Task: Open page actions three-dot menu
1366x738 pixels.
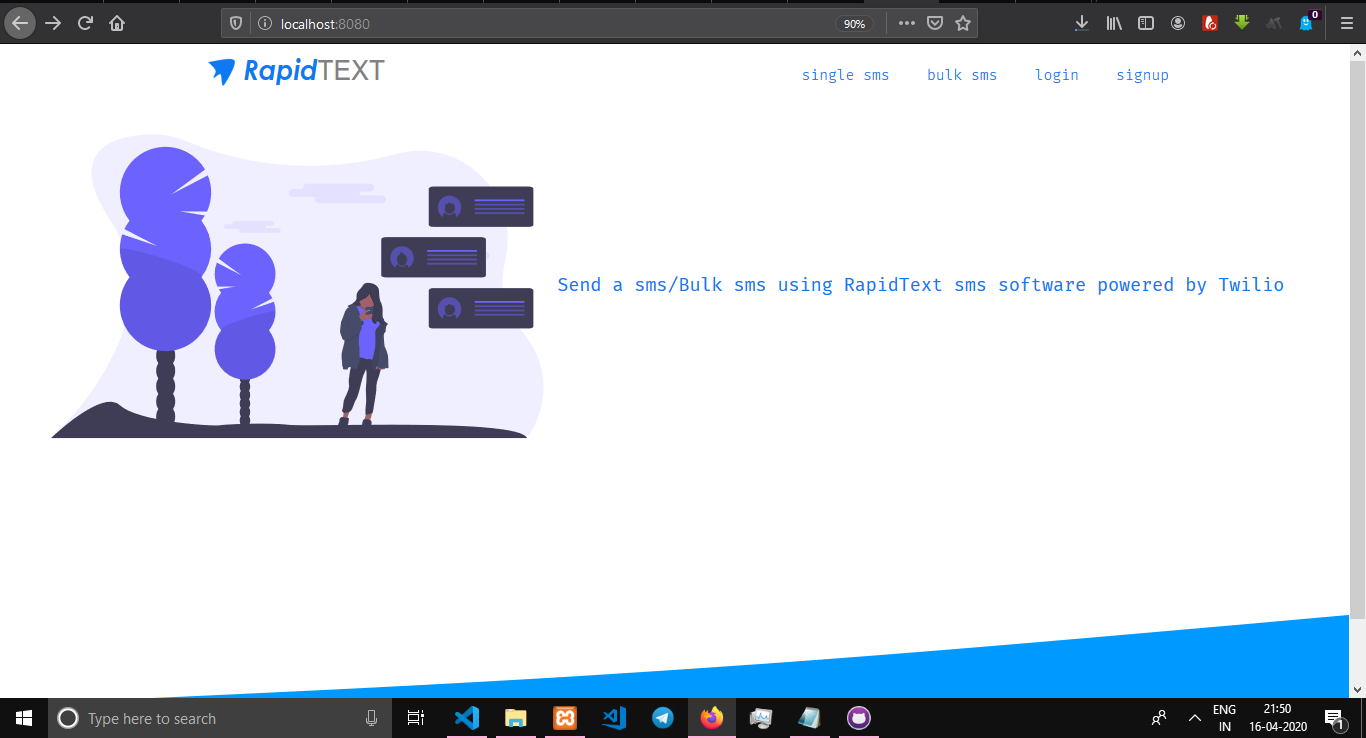Action: (x=907, y=23)
